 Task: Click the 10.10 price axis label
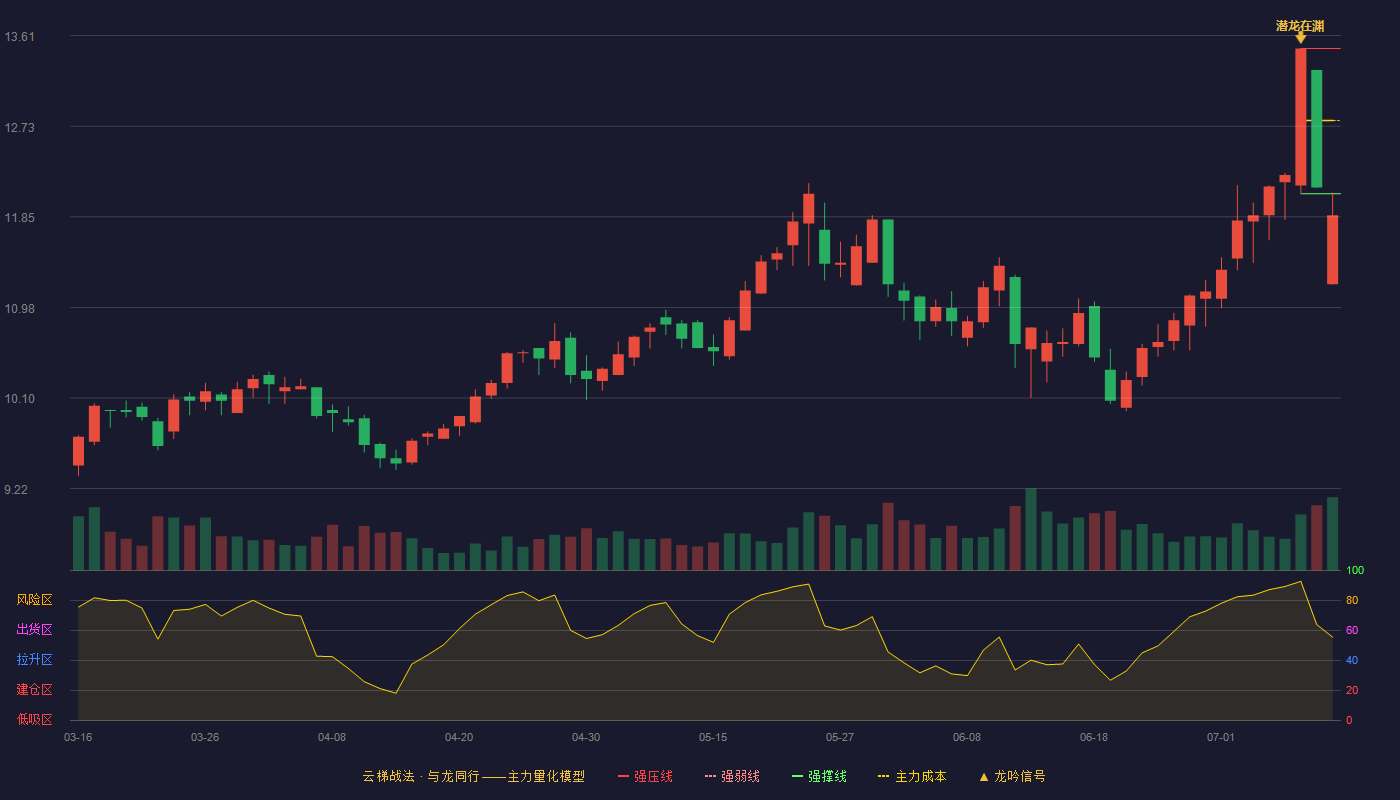tap(19, 399)
